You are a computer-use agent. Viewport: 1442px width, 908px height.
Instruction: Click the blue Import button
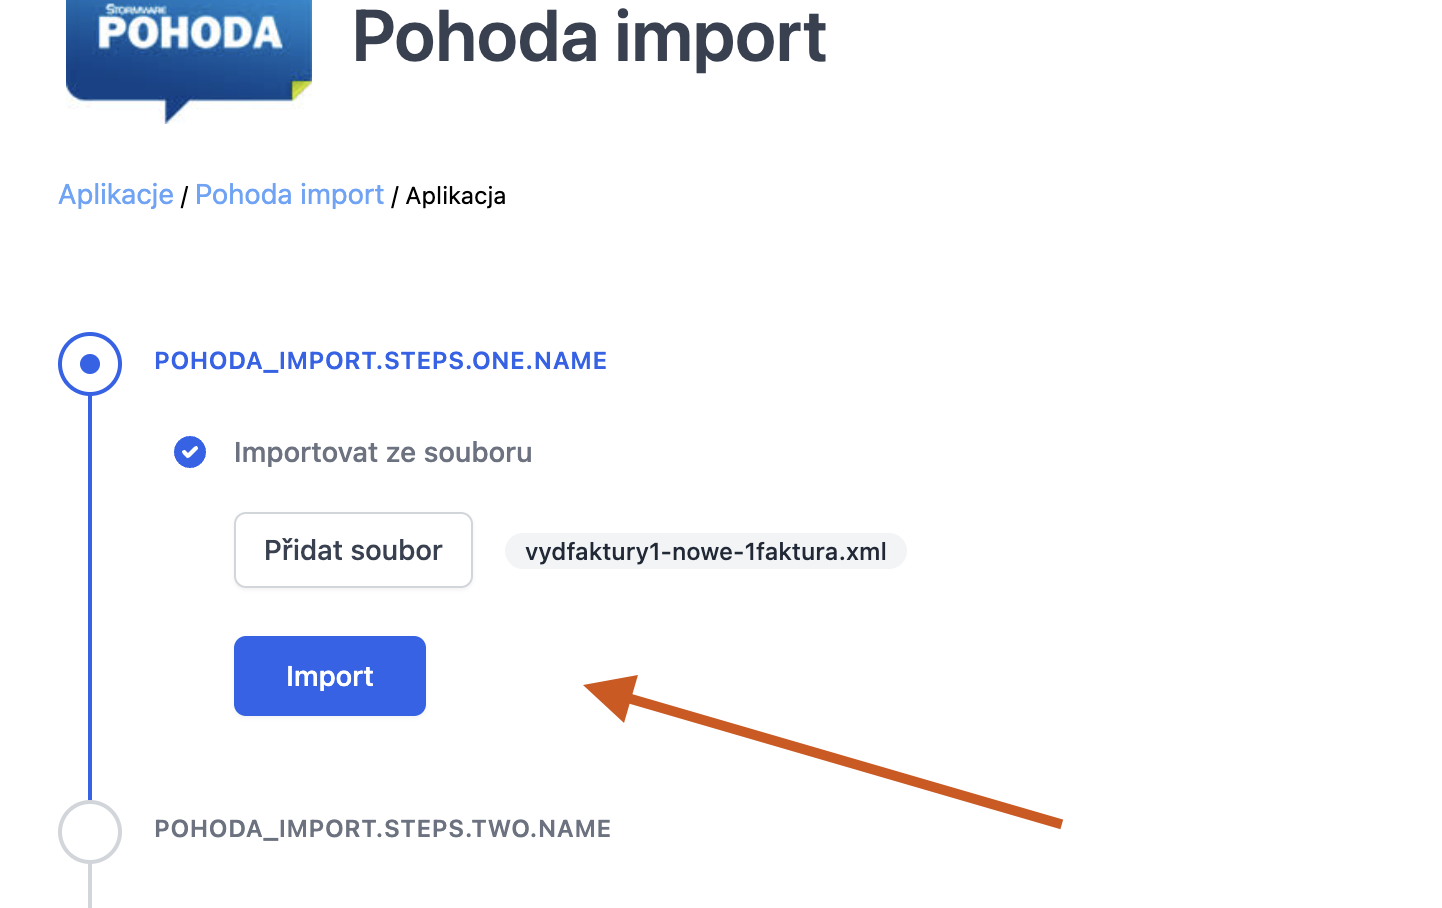point(330,676)
